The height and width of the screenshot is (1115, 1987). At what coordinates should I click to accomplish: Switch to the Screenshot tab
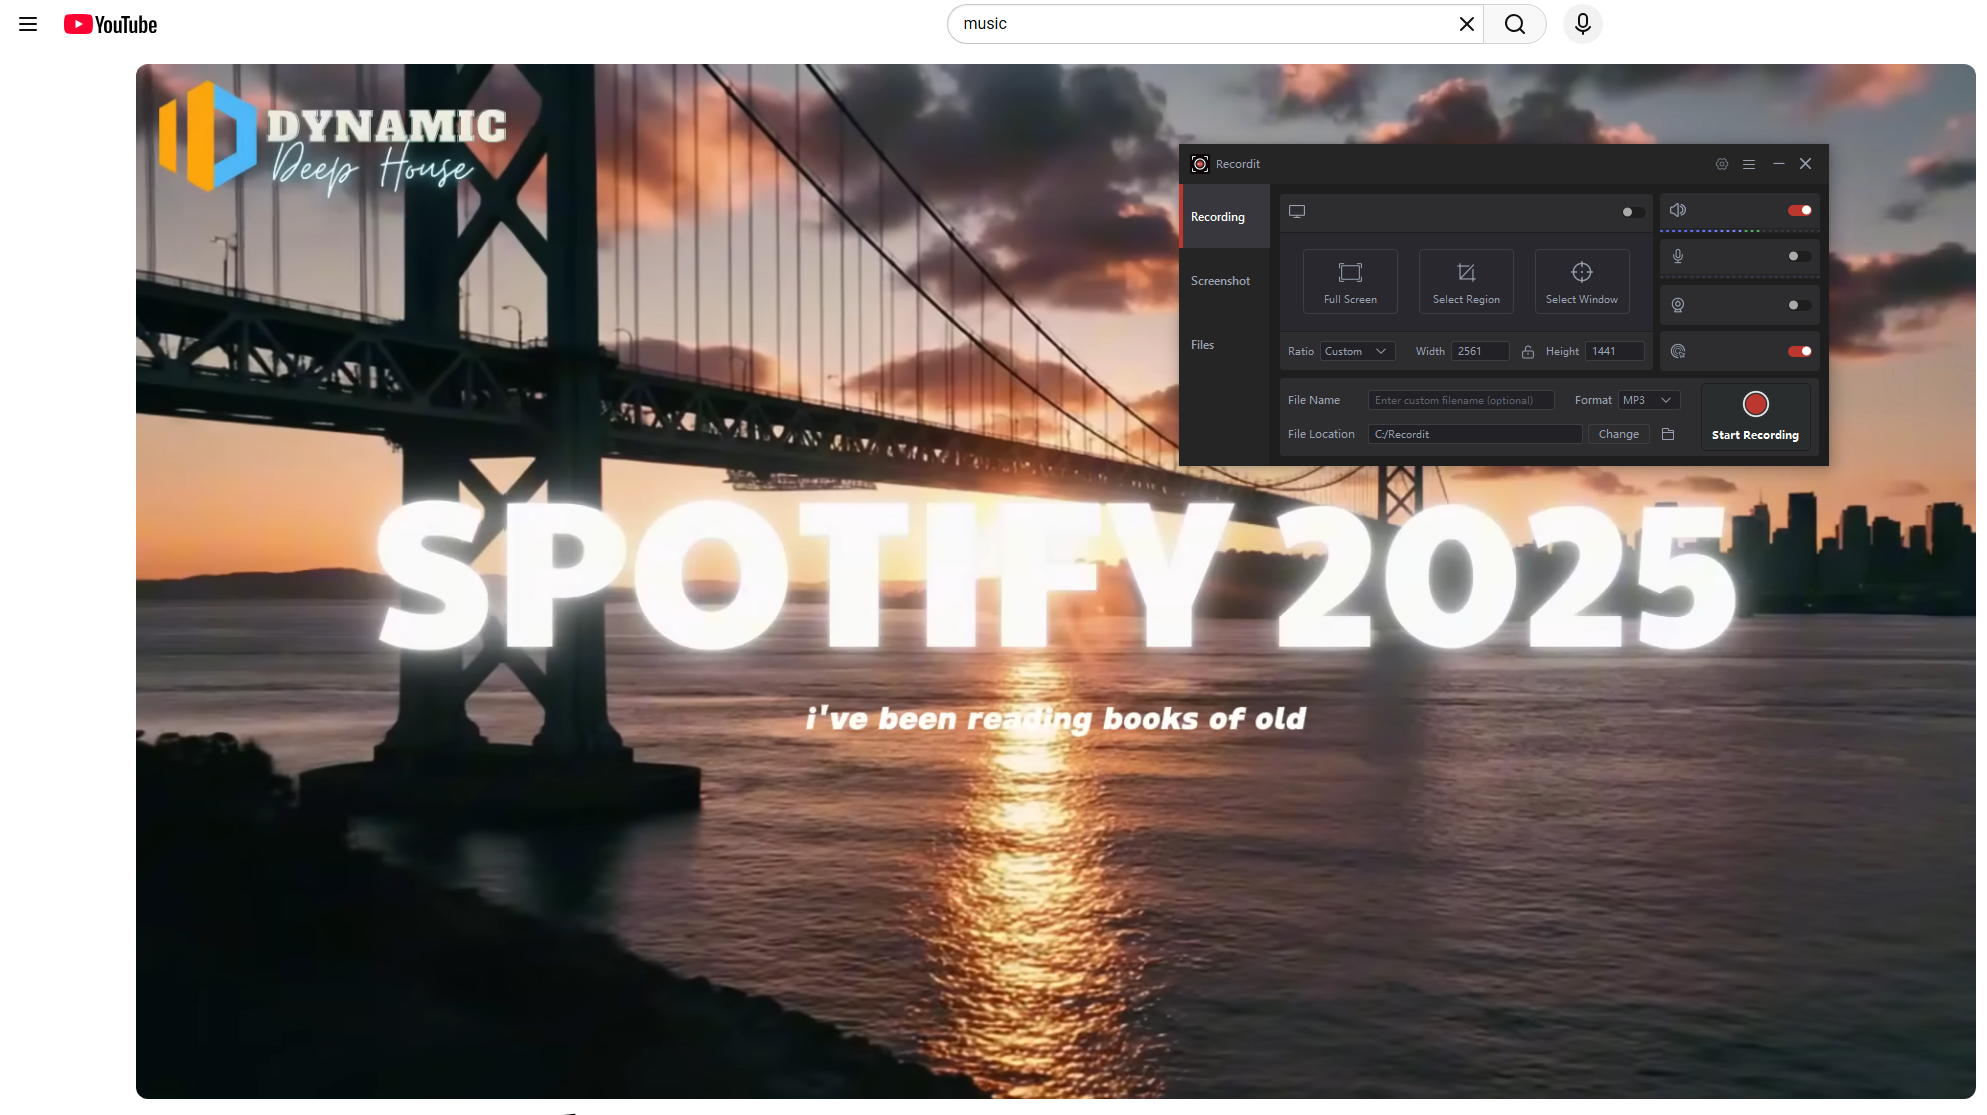coord(1221,281)
